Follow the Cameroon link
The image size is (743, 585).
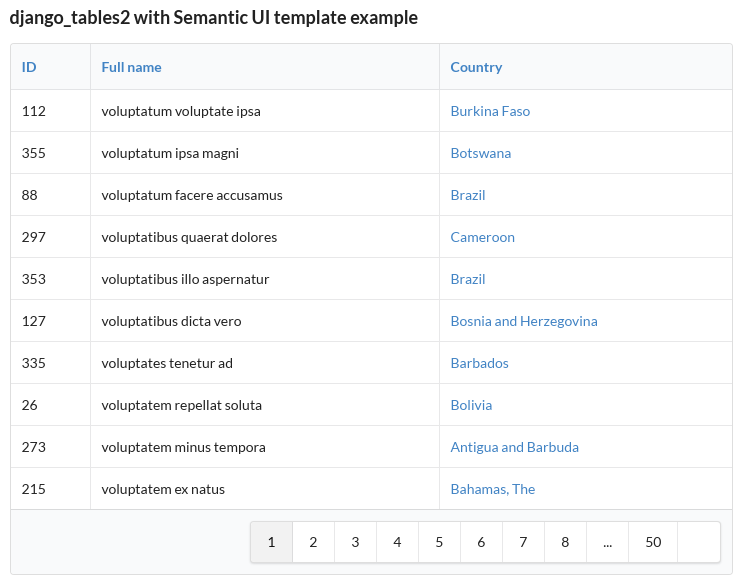482,237
